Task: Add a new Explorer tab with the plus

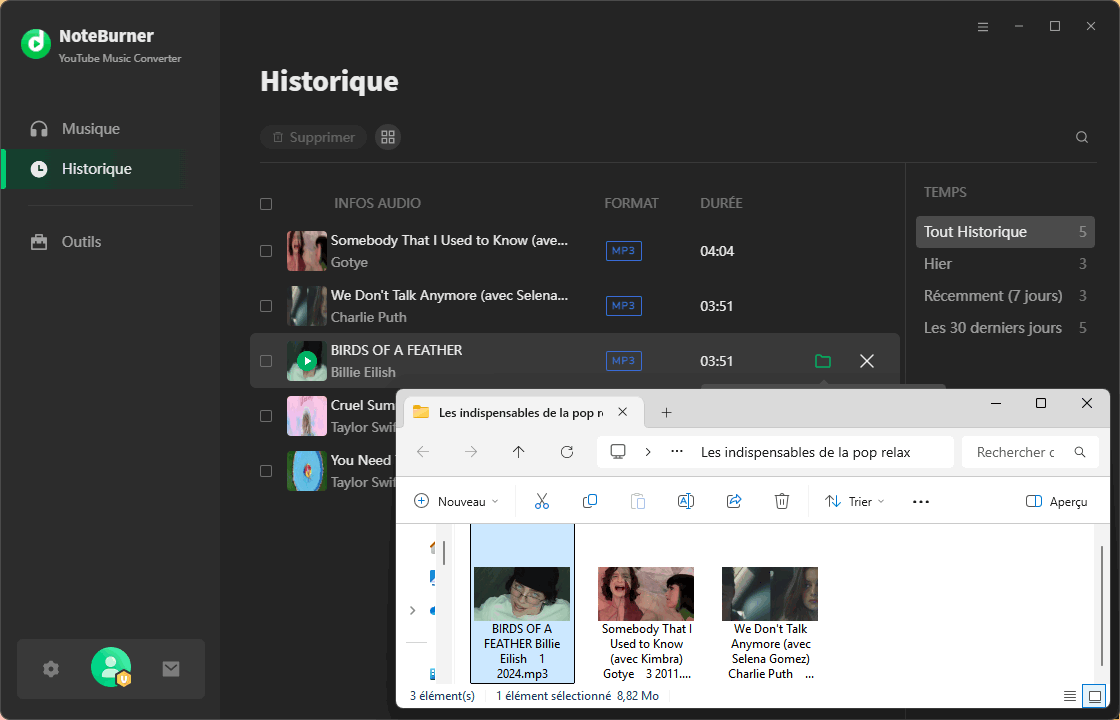Action: (x=666, y=412)
